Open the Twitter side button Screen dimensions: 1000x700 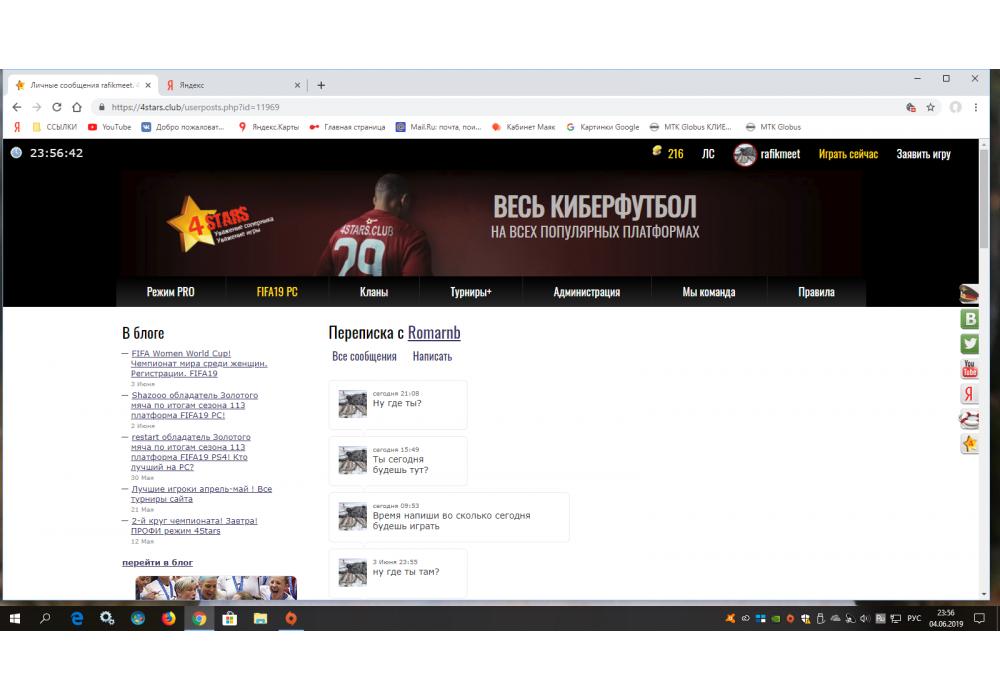click(969, 344)
